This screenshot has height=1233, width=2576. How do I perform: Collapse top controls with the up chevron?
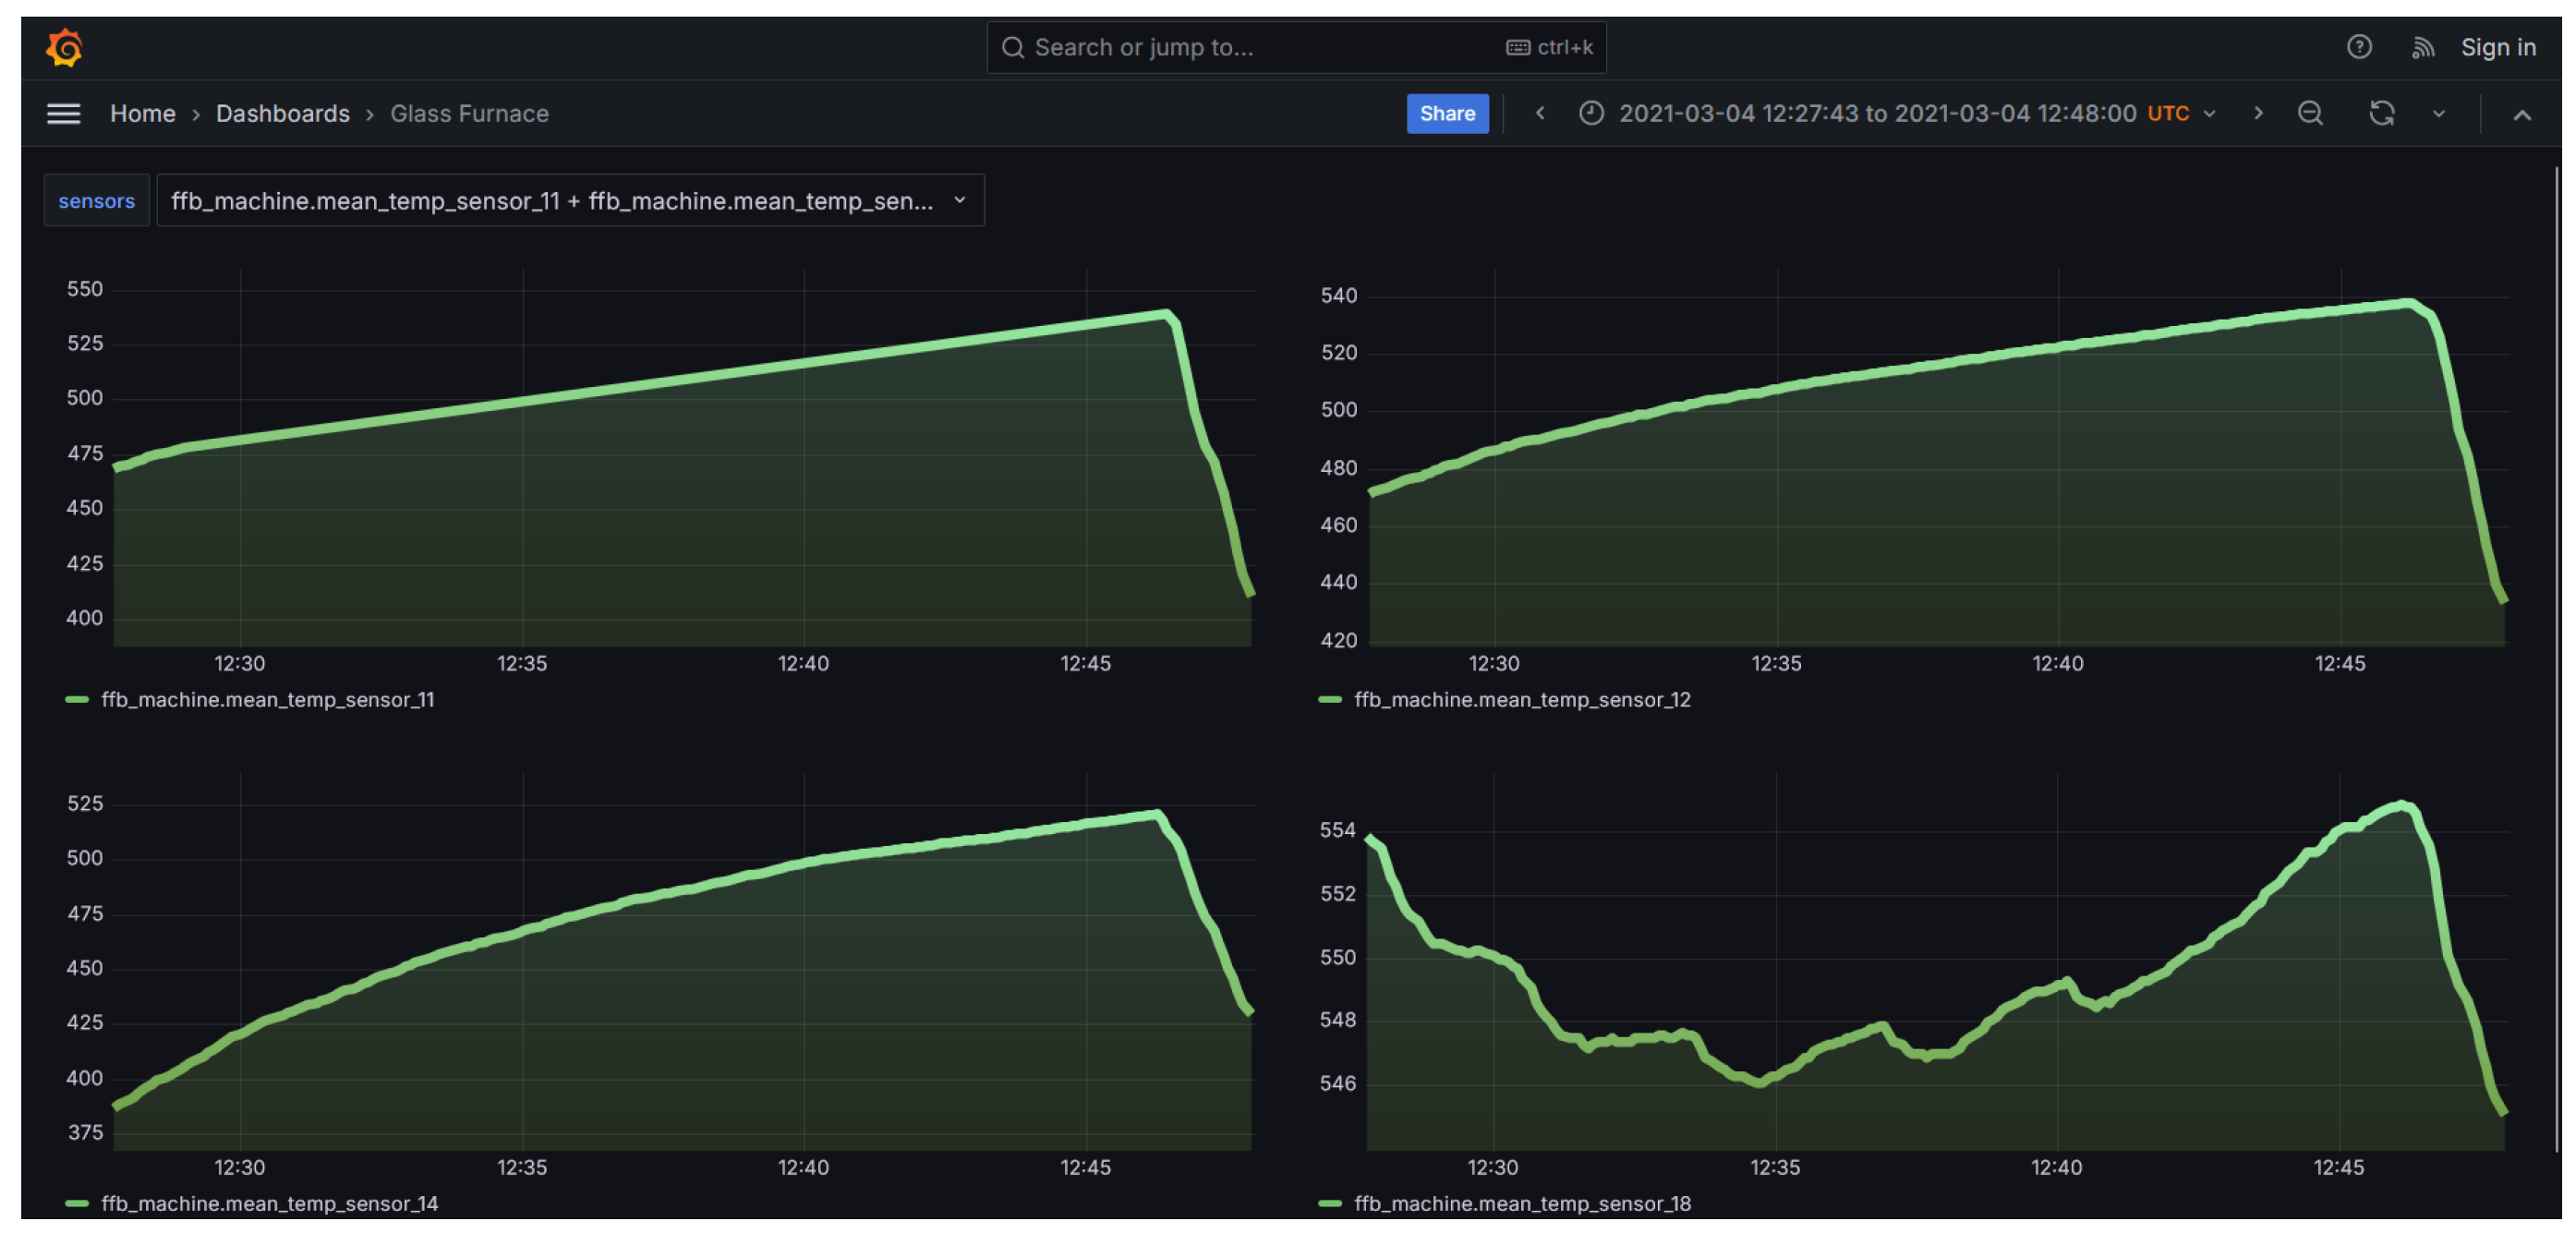tap(2521, 114)
